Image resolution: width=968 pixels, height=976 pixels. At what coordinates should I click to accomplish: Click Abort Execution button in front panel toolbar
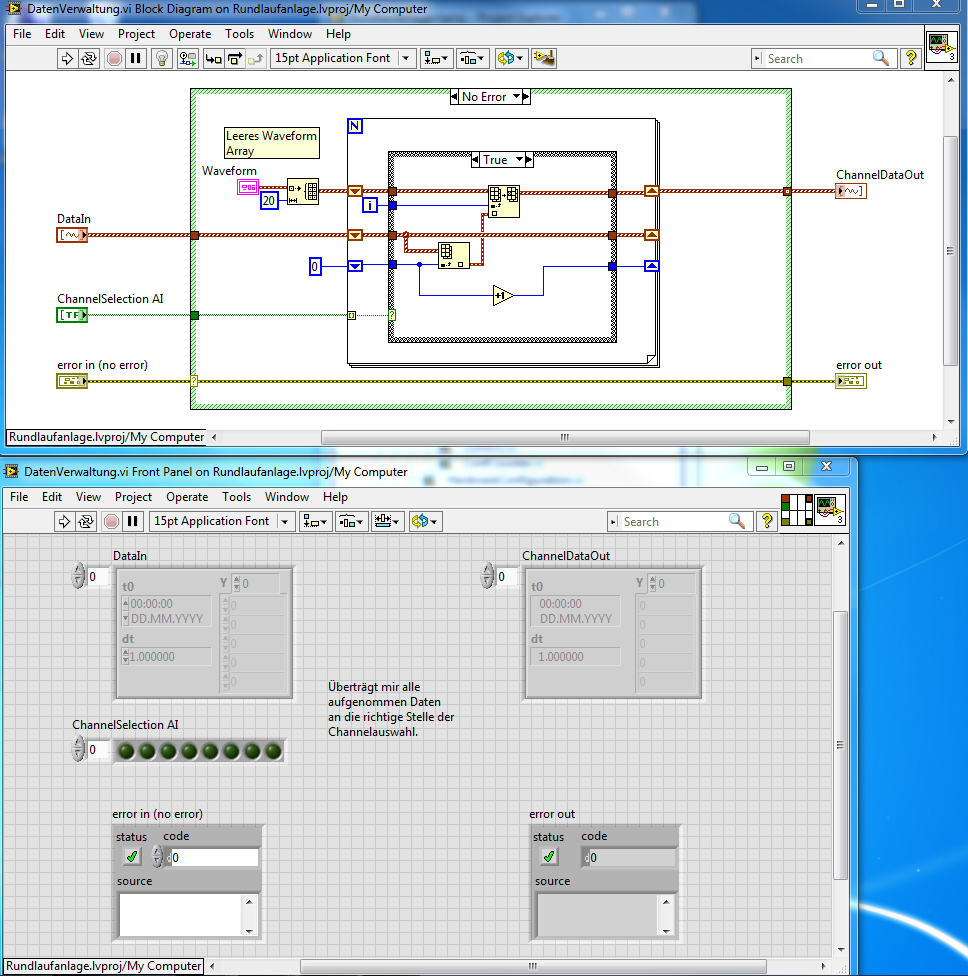[112, 521]
